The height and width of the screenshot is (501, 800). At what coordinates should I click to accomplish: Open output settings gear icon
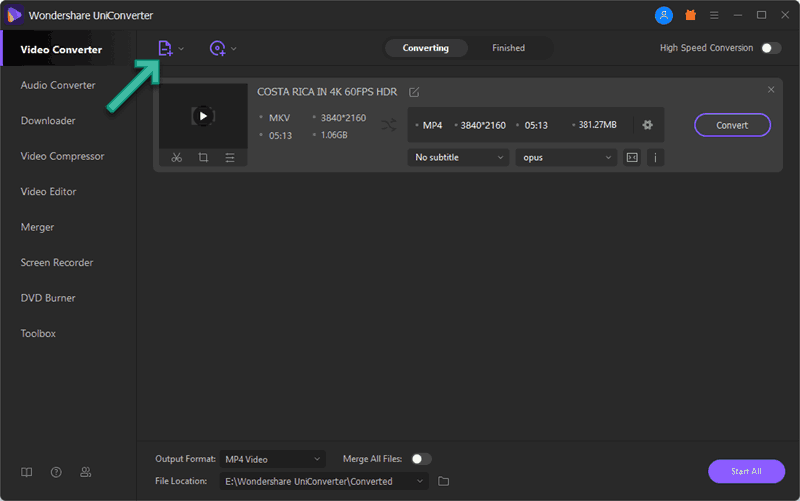(x=647, y=125)
